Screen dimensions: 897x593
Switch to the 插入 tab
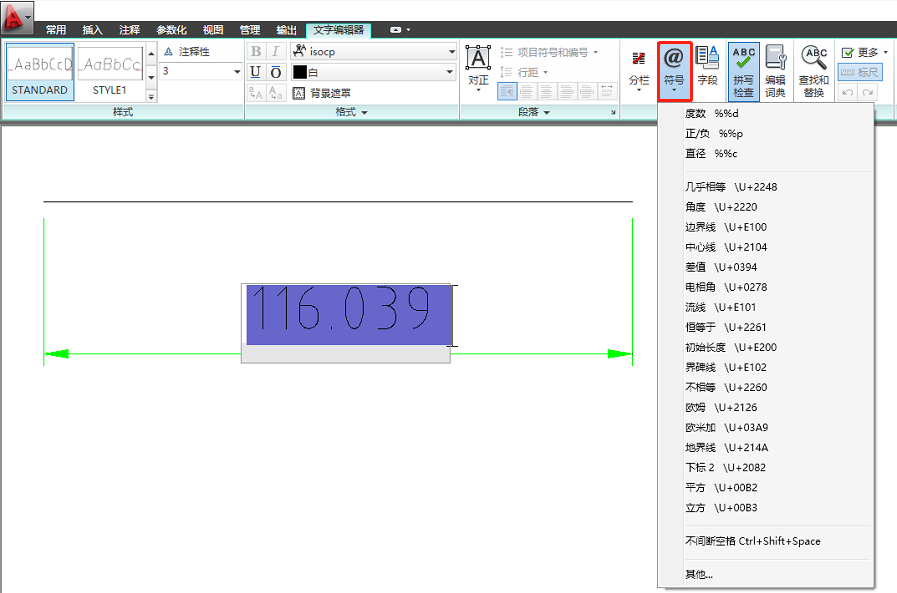pyautogui.click(x=92, y=30)
